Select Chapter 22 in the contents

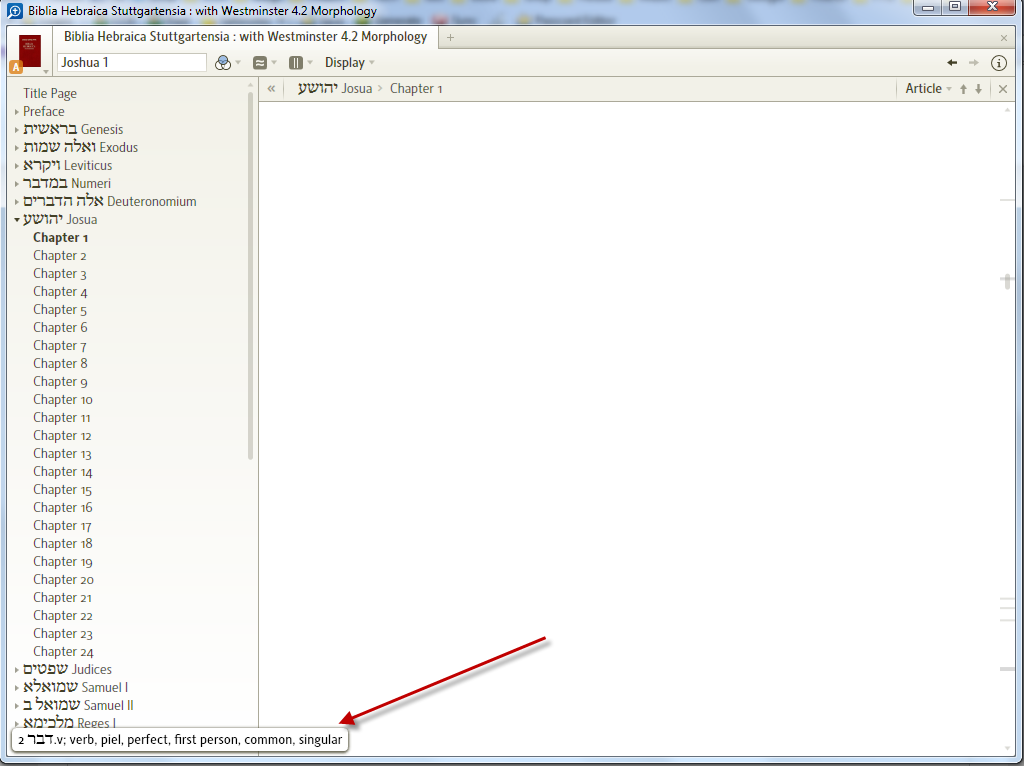[63, 616]
